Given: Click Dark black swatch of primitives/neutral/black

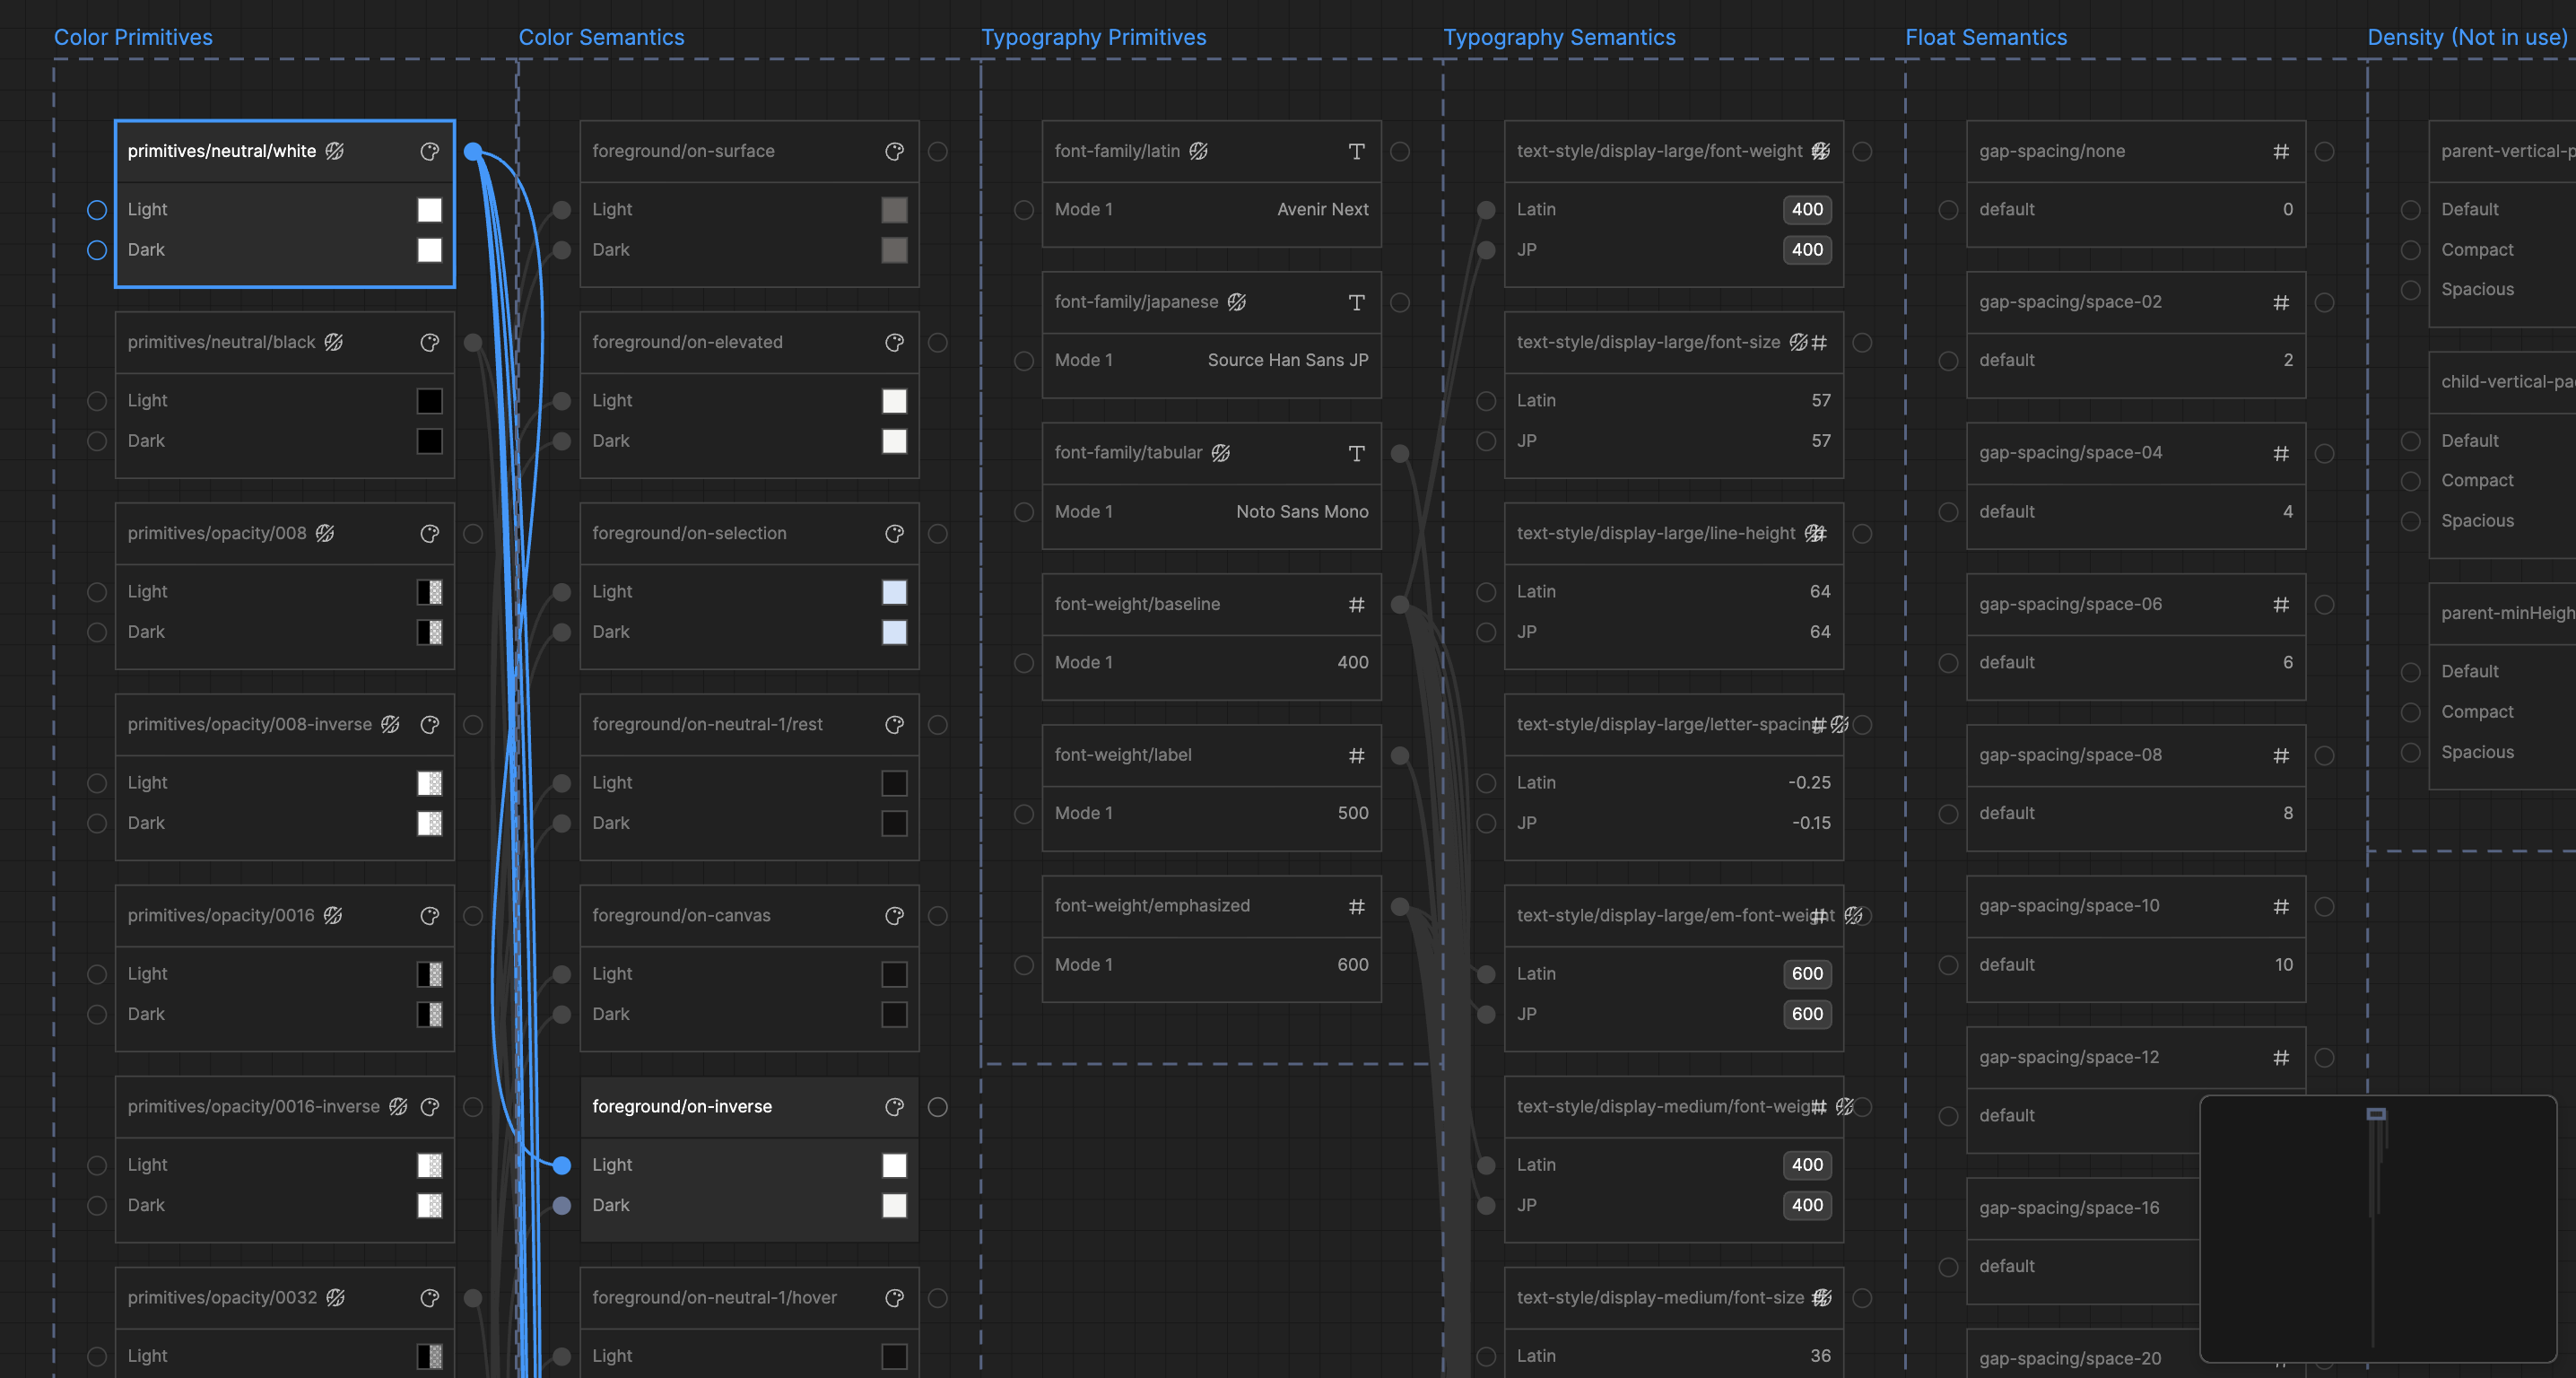Looking at the screenshot, I should 430,441.
